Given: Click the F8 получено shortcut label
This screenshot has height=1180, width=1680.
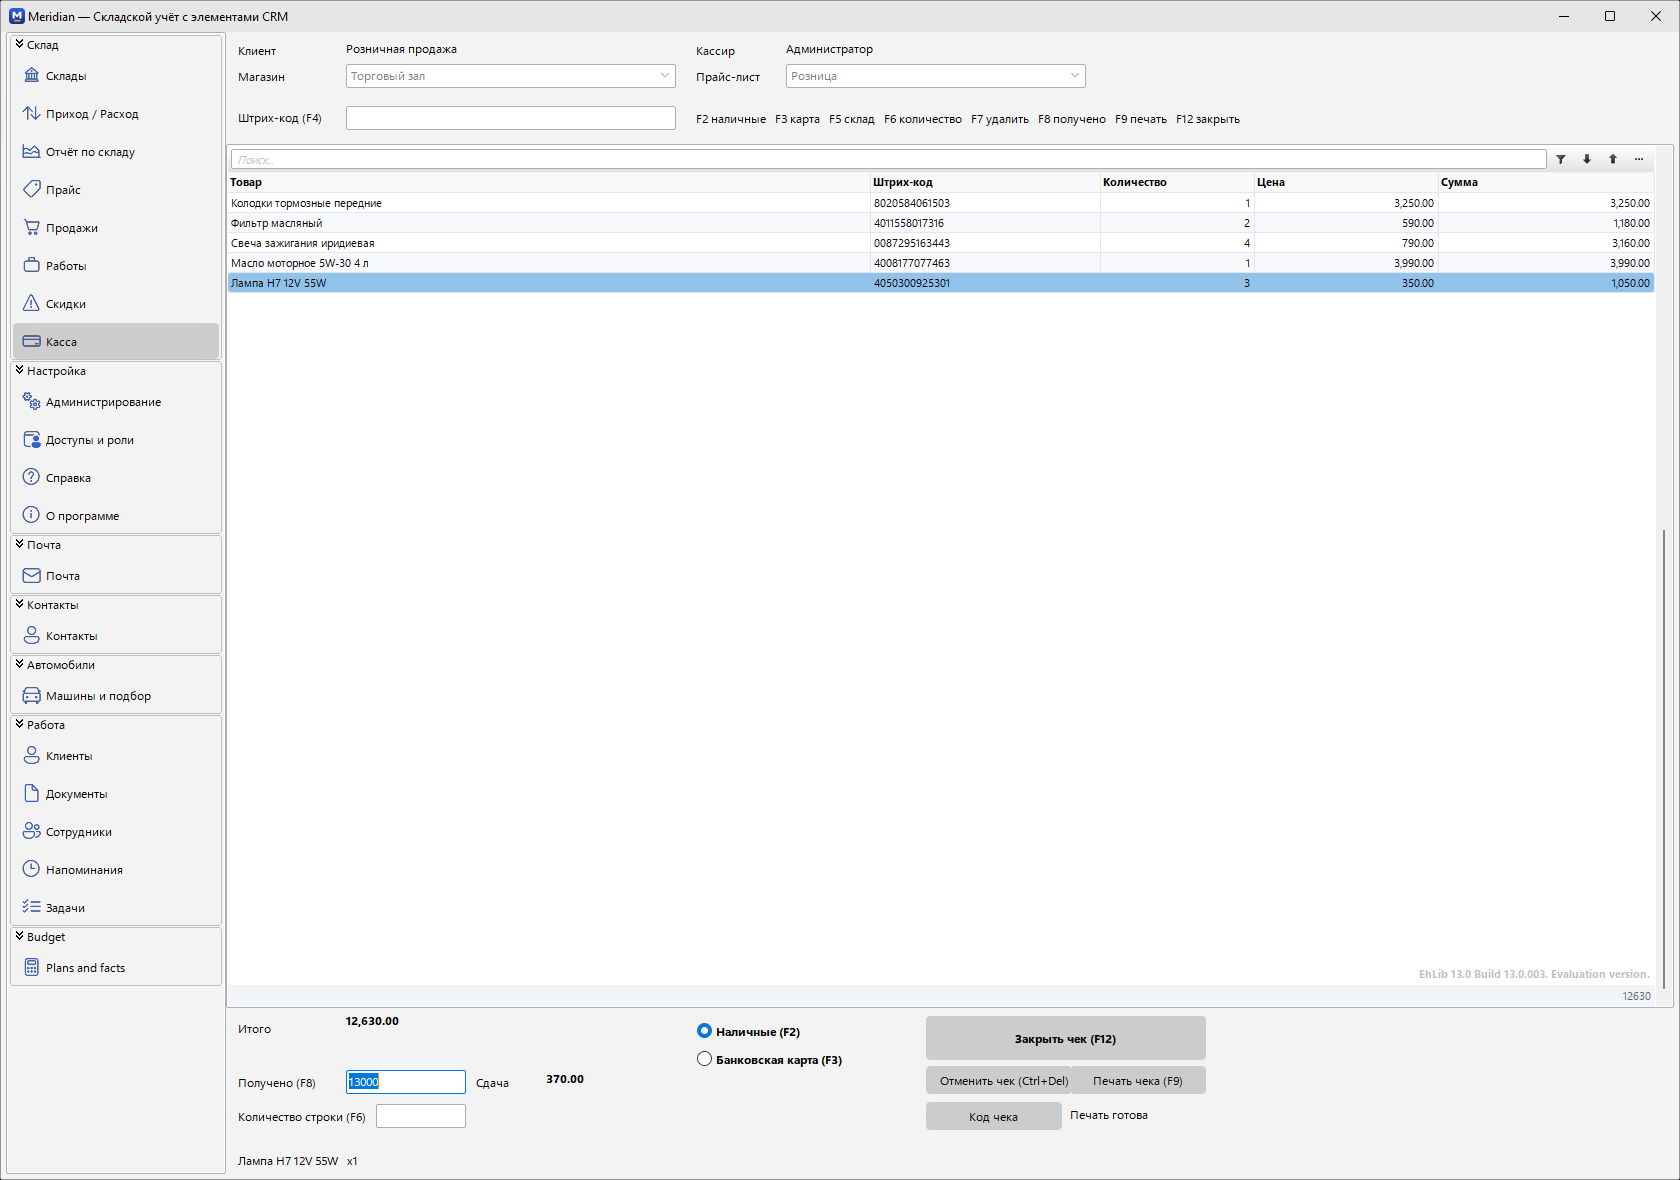Looking at the screenshot, I should click(x=1072, y=119).
